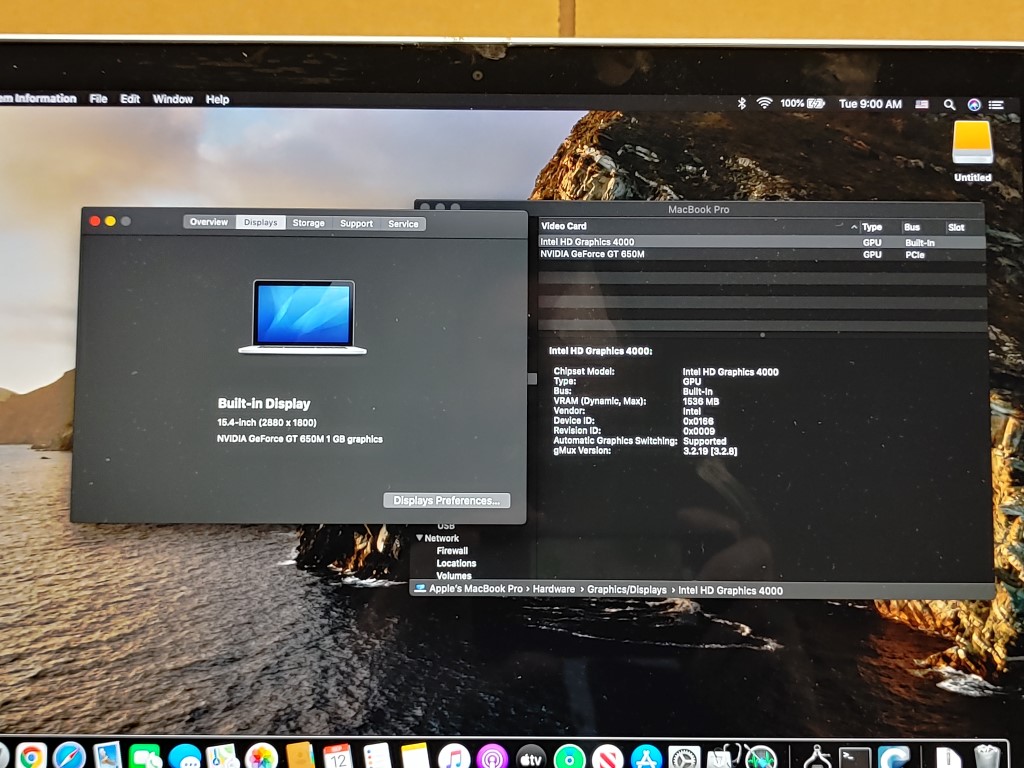Open Apple TV app in Dock
Screen dimensions: 1024x768
pos(531,757)
